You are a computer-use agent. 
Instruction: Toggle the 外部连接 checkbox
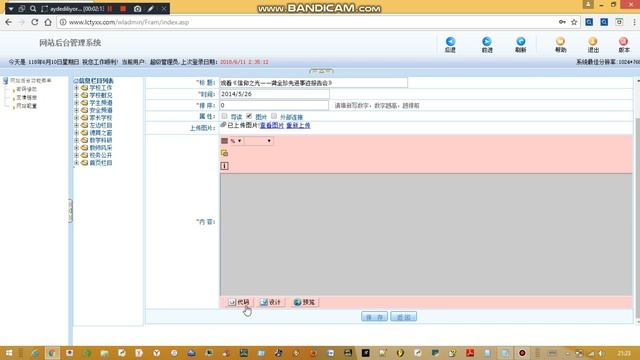(274, 116)
